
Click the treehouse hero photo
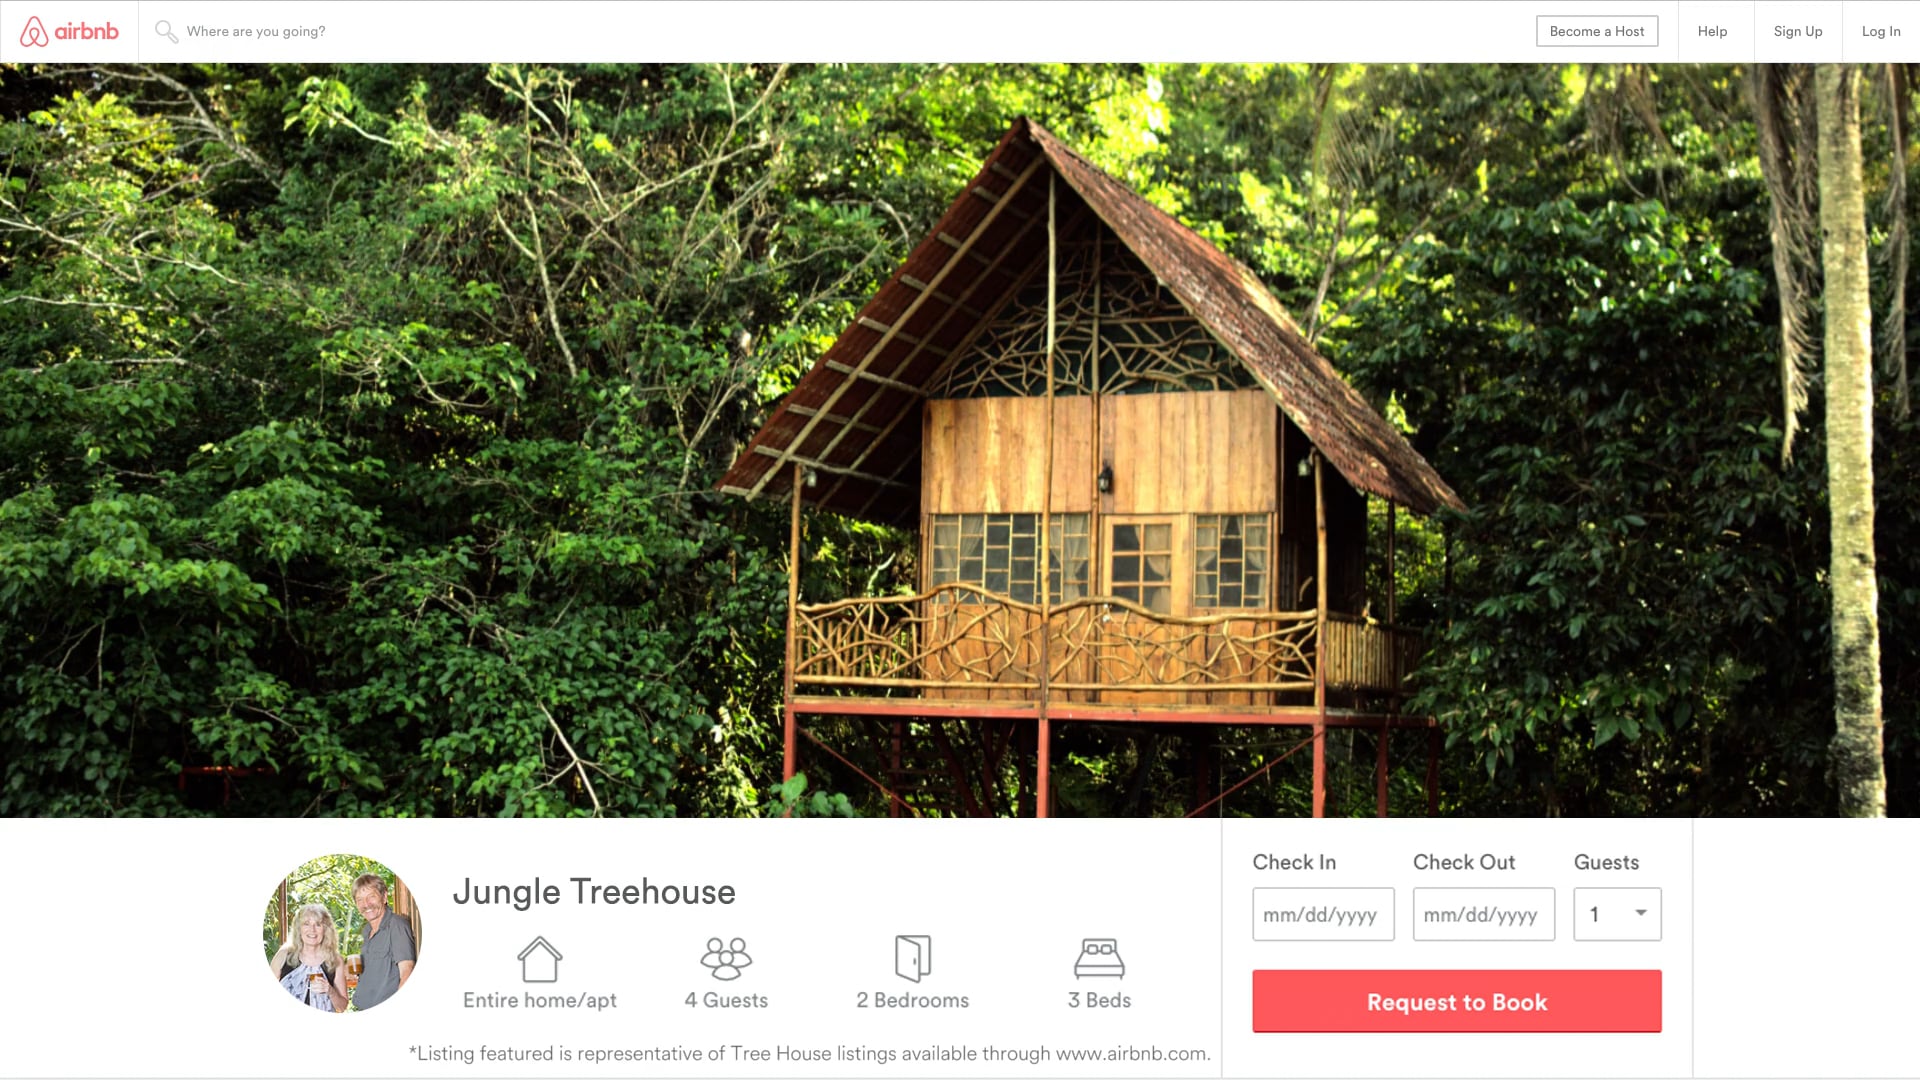click(960, 440)
